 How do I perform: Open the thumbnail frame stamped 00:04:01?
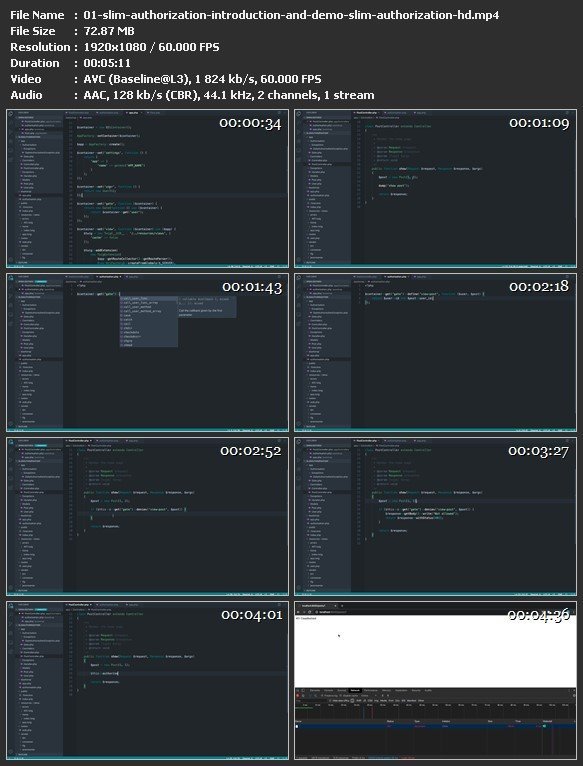(x=147, y=681)
